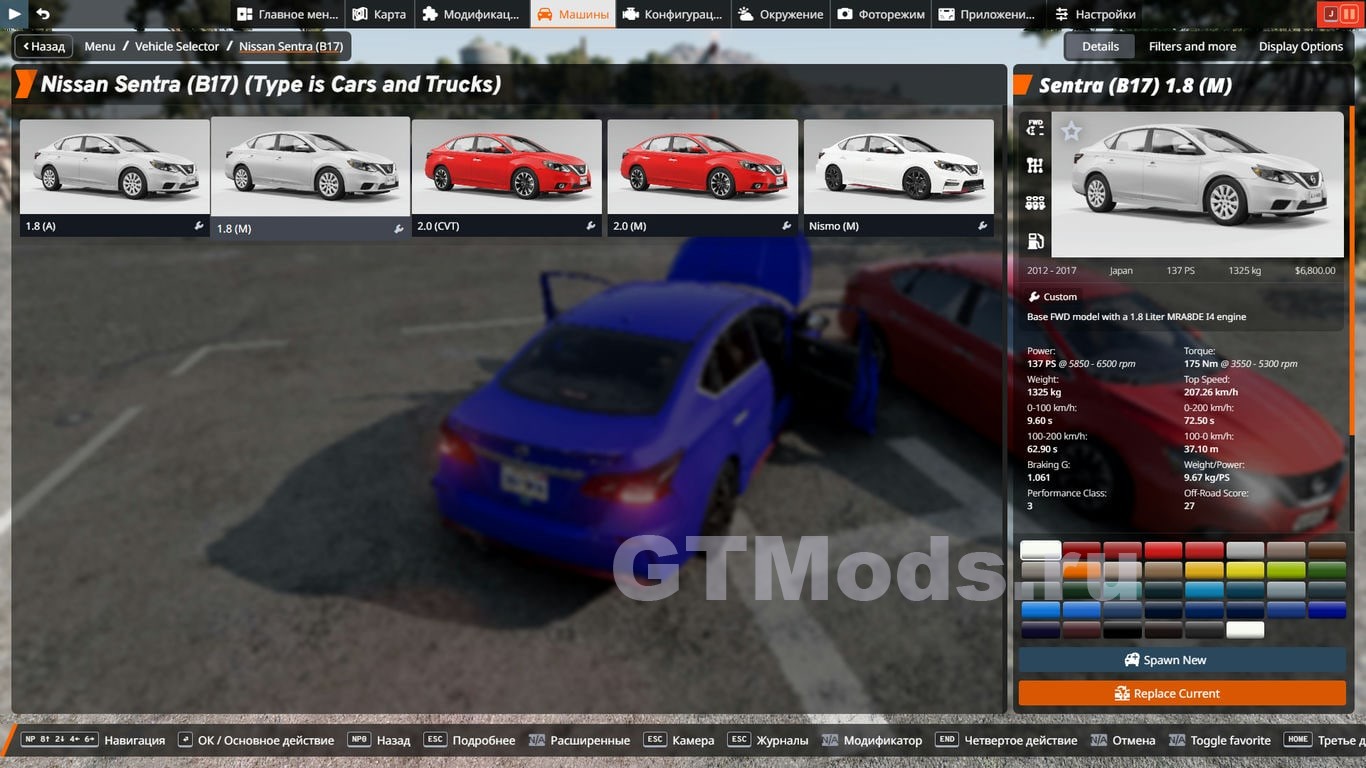Image resolution: width=1366 pixels, height=768 pixels.
Task: Expand Display Options panel
Action: point(1300,46)
